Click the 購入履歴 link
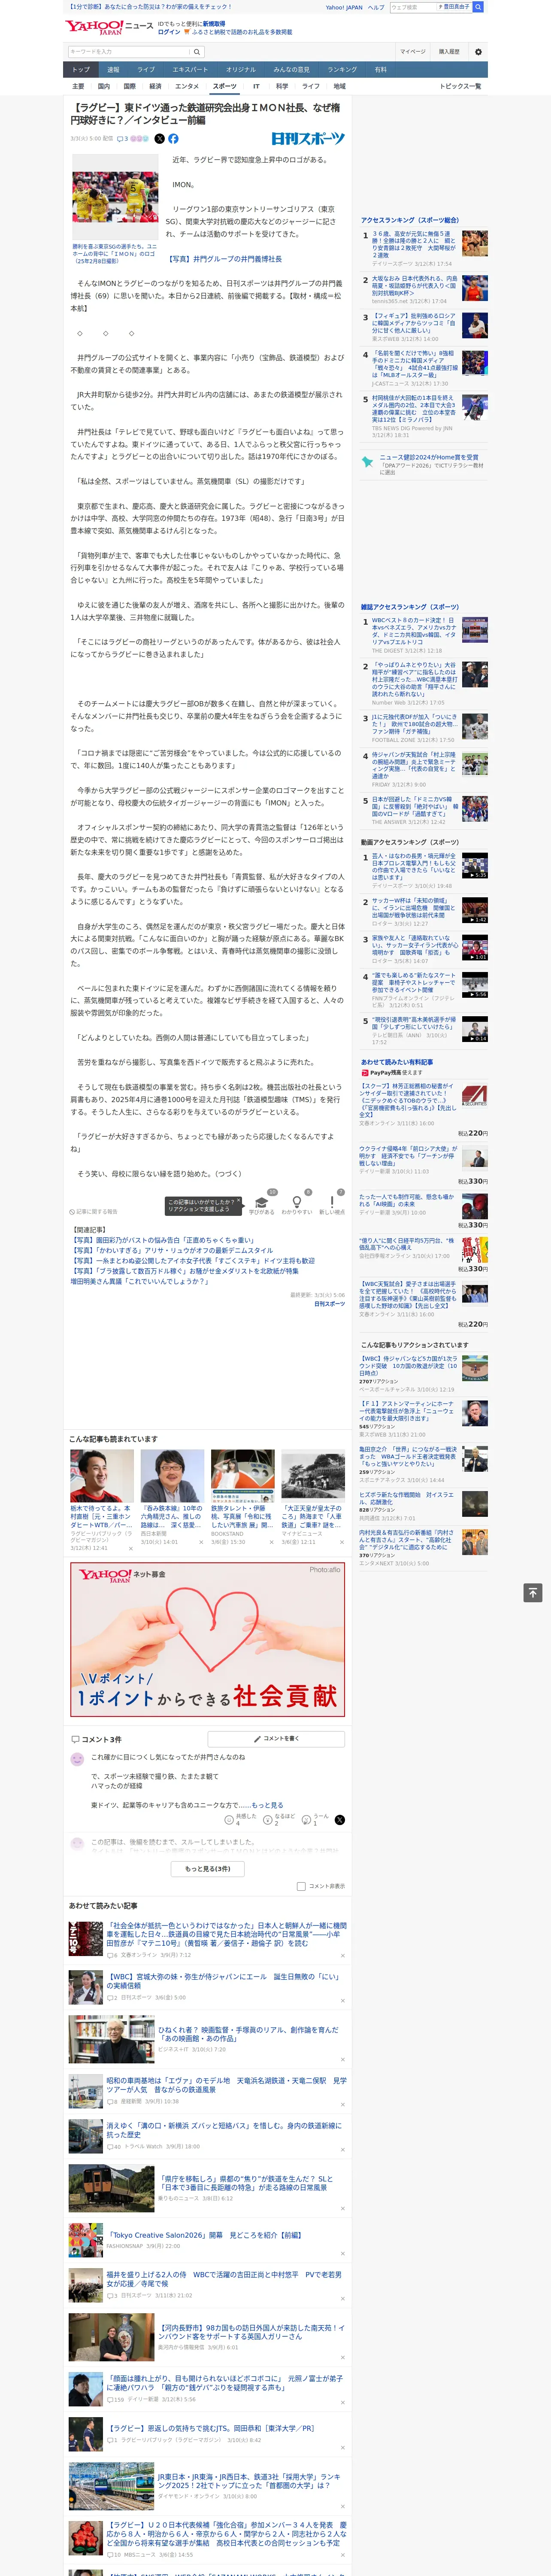 pyautogui.click(x=449, y=52)
